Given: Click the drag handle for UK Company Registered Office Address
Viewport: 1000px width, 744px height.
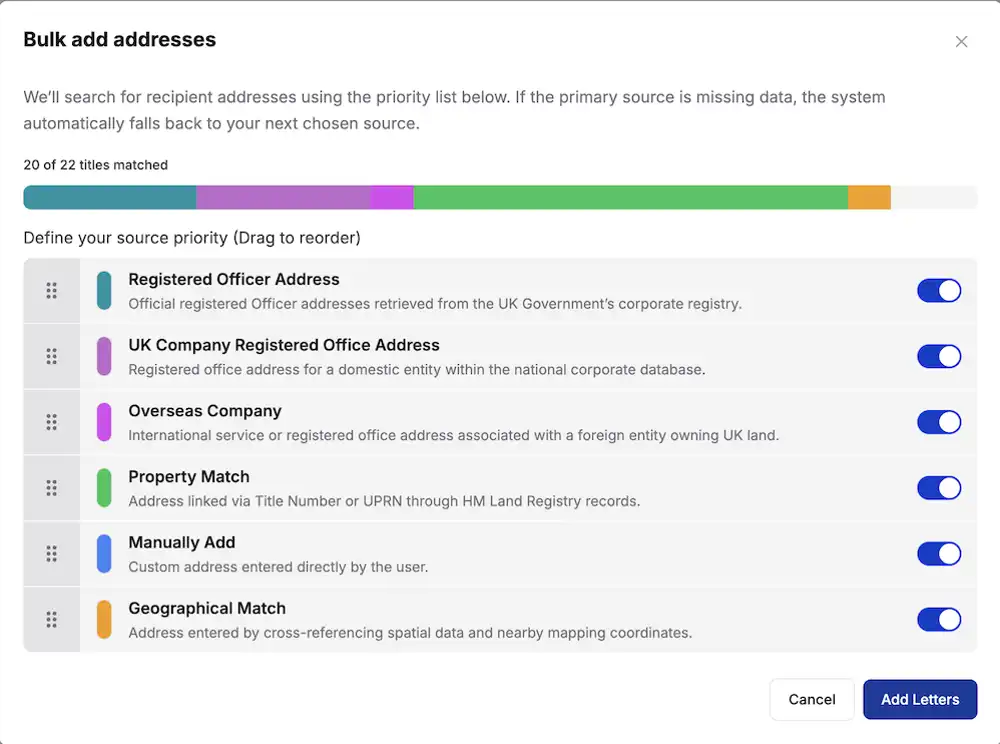Looking at the screenshot, I should click(x=52, y=356).
